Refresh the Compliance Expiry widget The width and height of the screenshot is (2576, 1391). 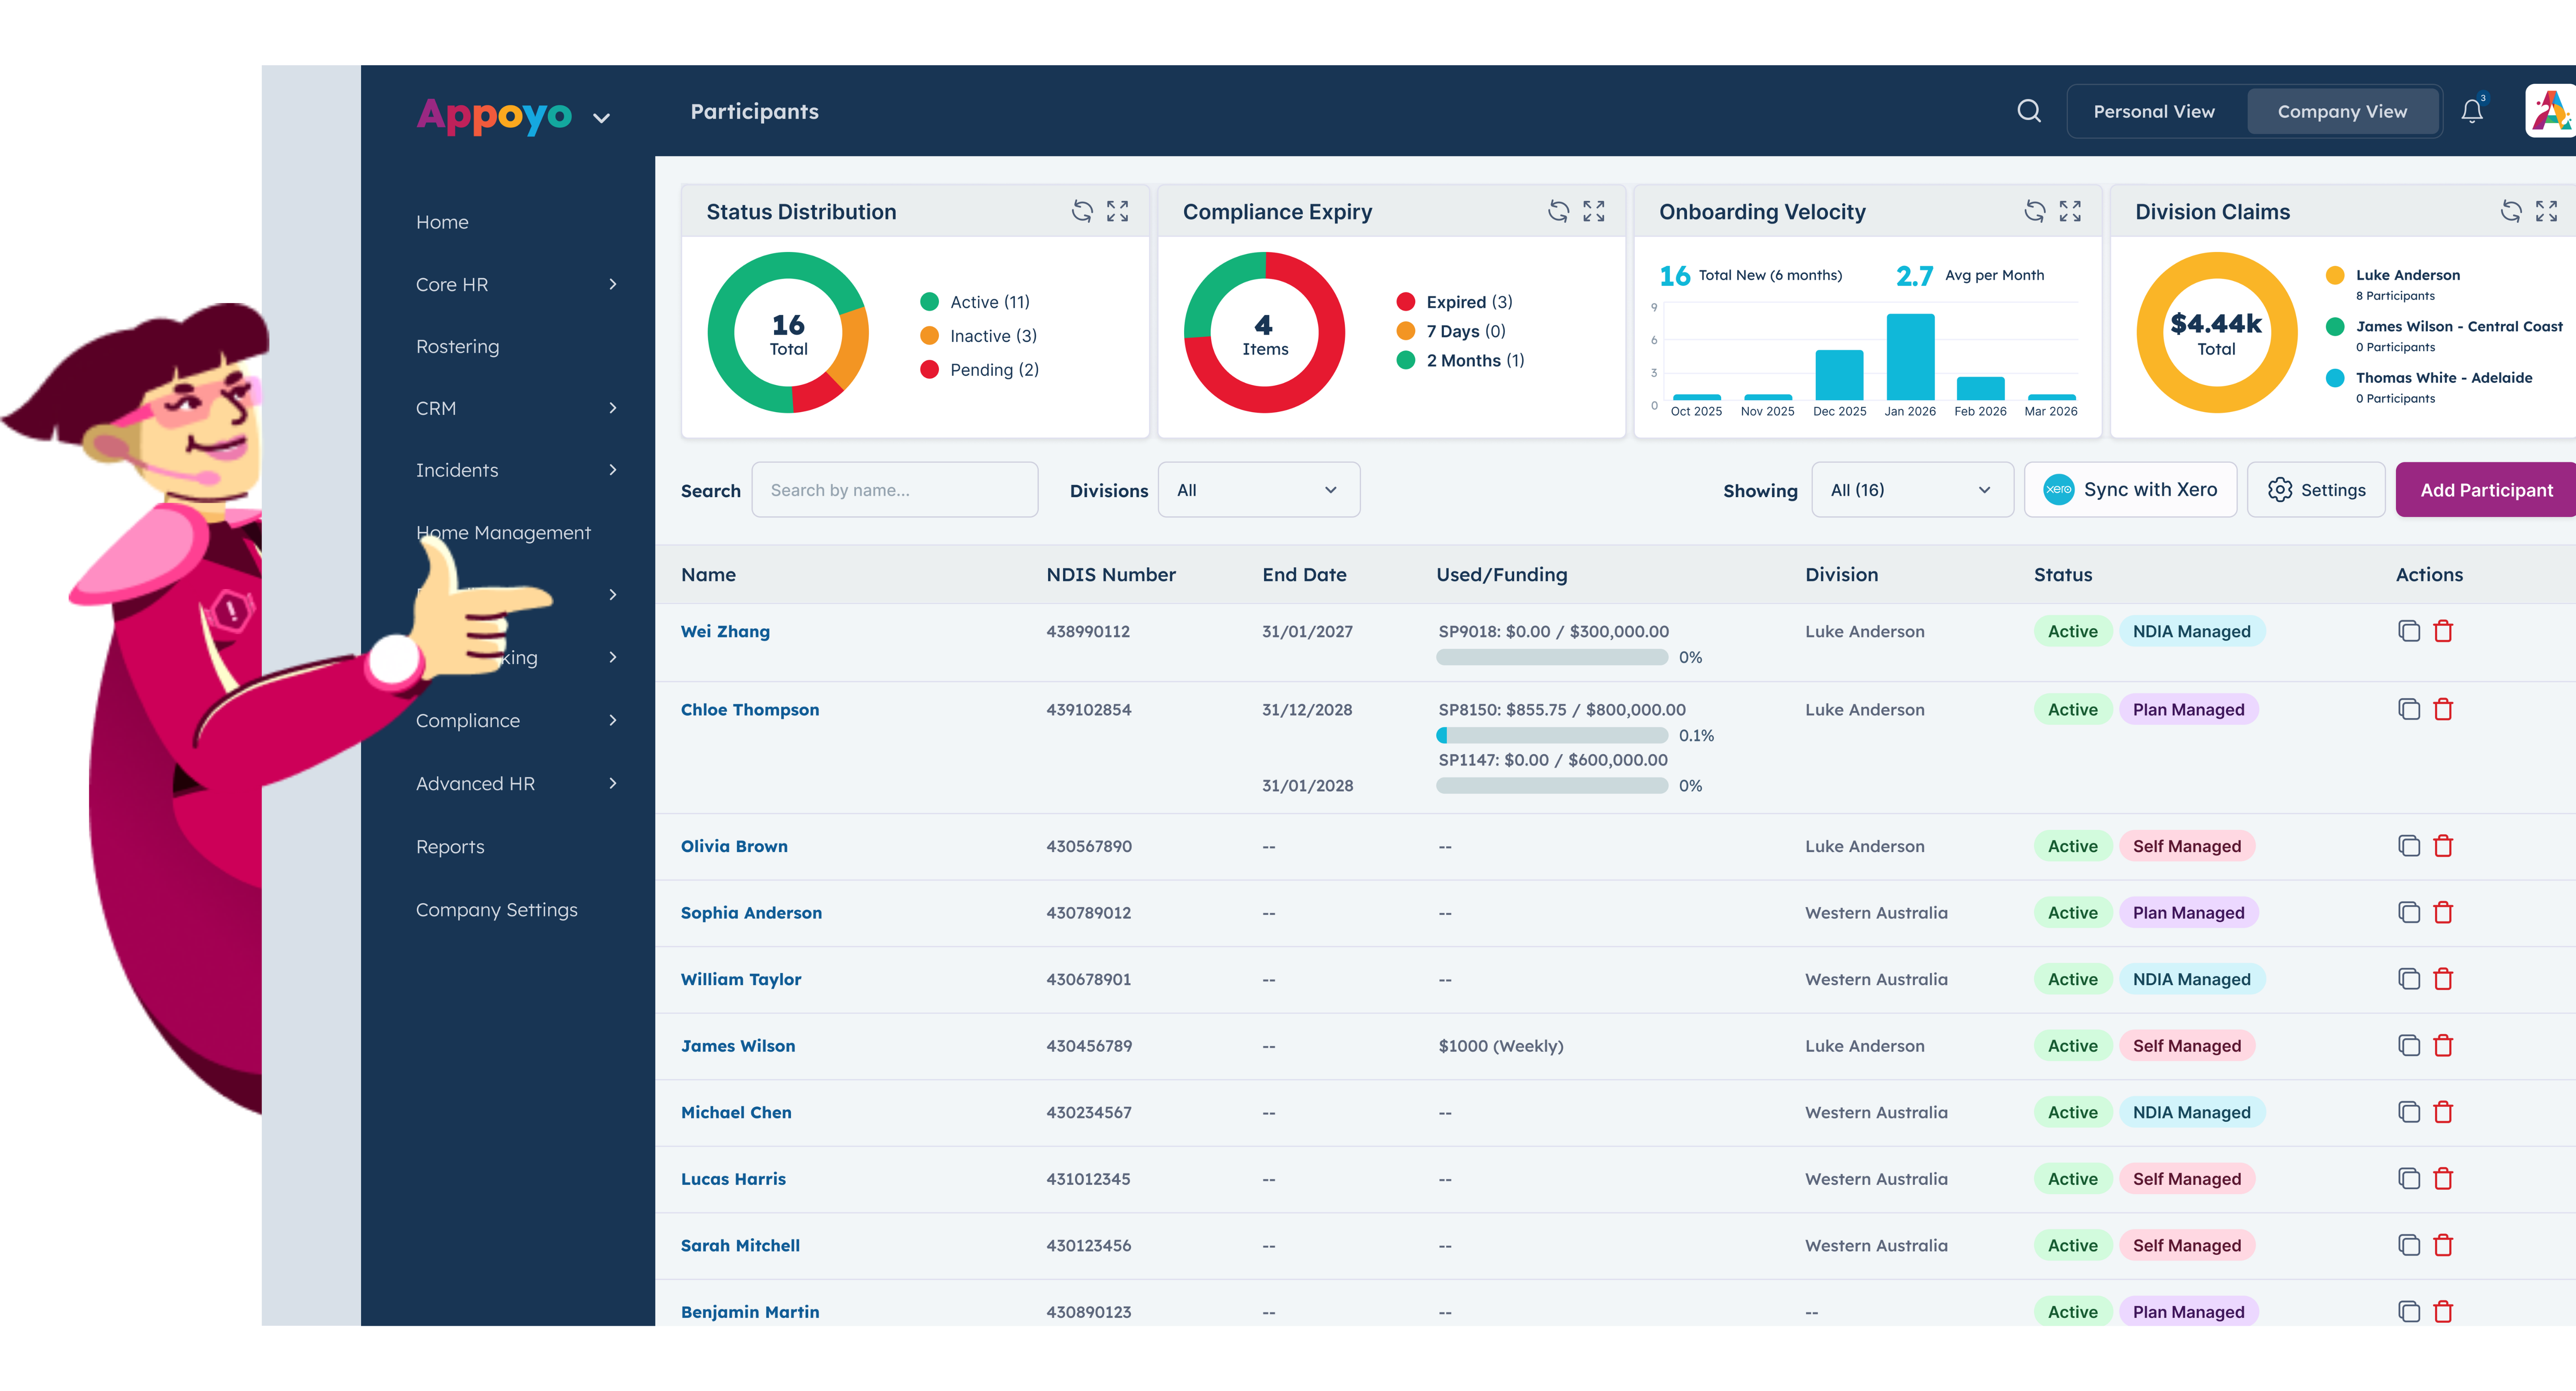(x=1558, y=211)
